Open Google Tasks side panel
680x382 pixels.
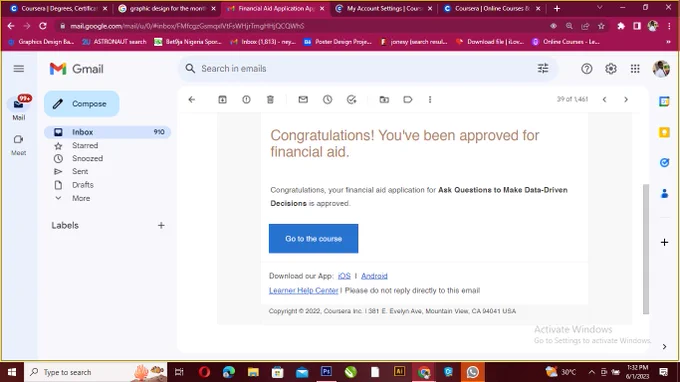coord(664,163)
